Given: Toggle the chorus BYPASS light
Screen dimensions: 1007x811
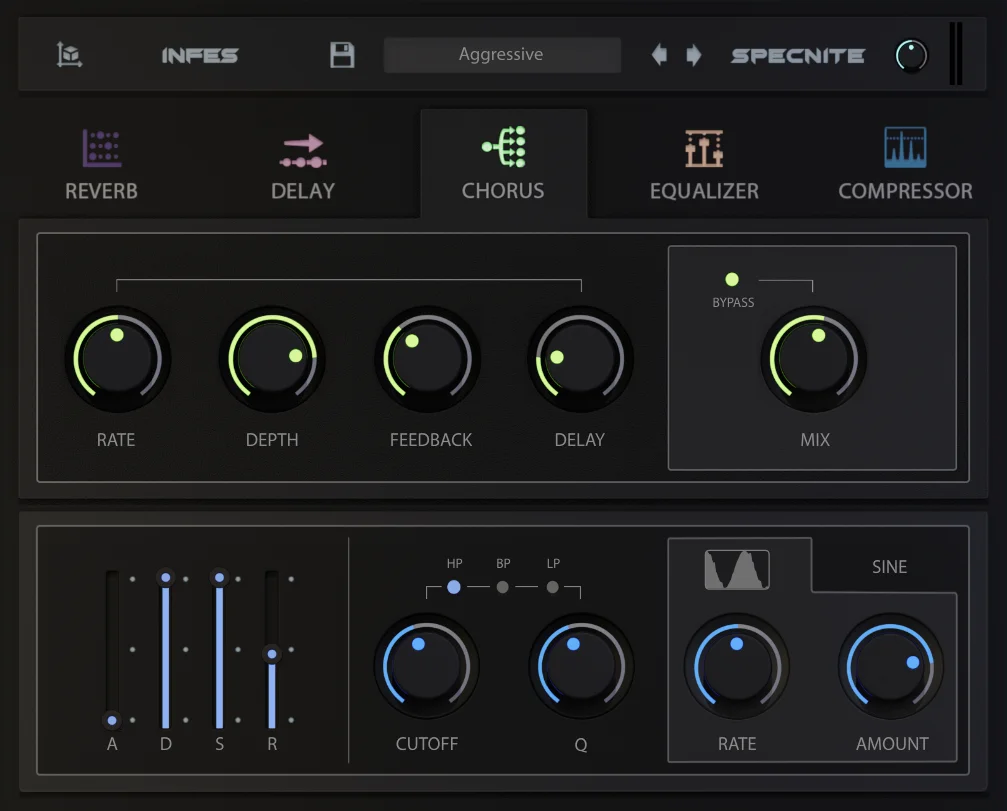Looking at the screenshot, I should pos(731,279).
